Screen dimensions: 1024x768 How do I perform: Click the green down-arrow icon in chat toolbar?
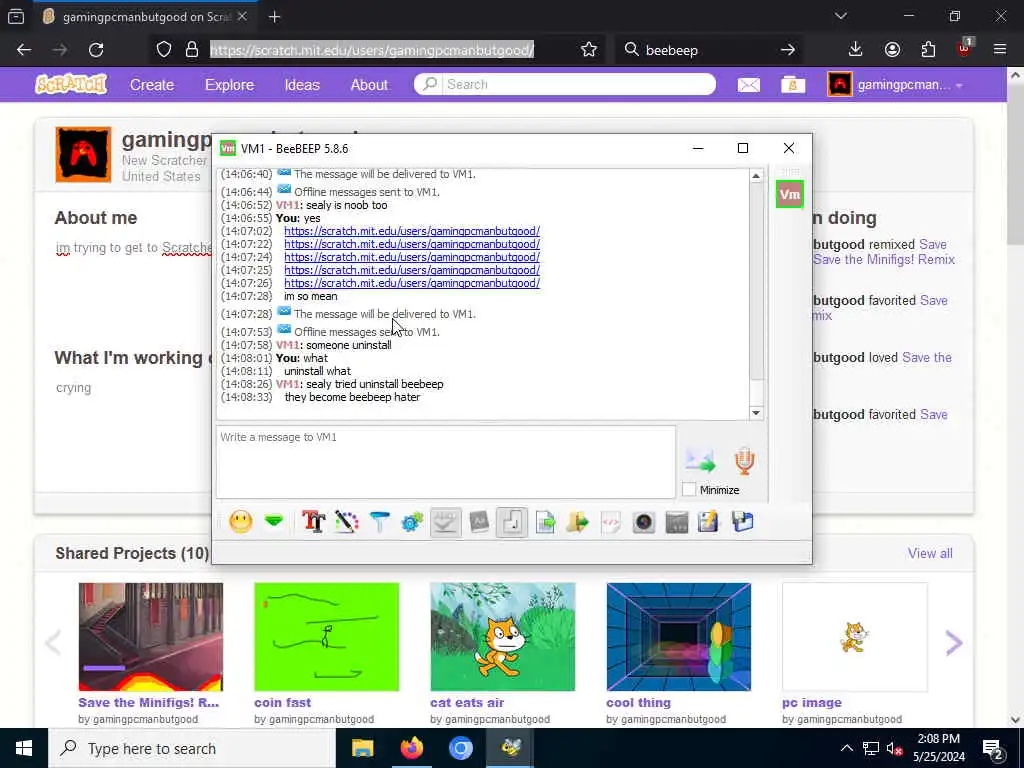pyautogui.click(x=274, y=521)
